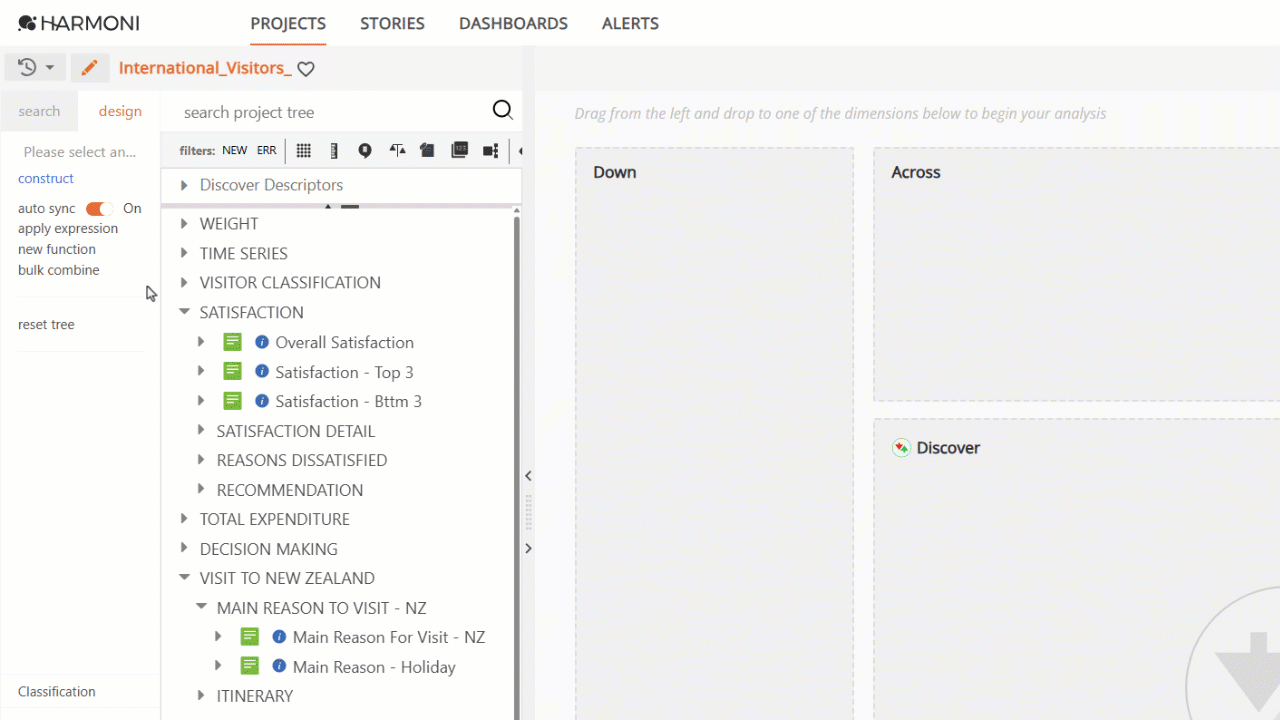Click the tag filter icon
This screenshot has height=720, width=1280.
coord(427,151)
